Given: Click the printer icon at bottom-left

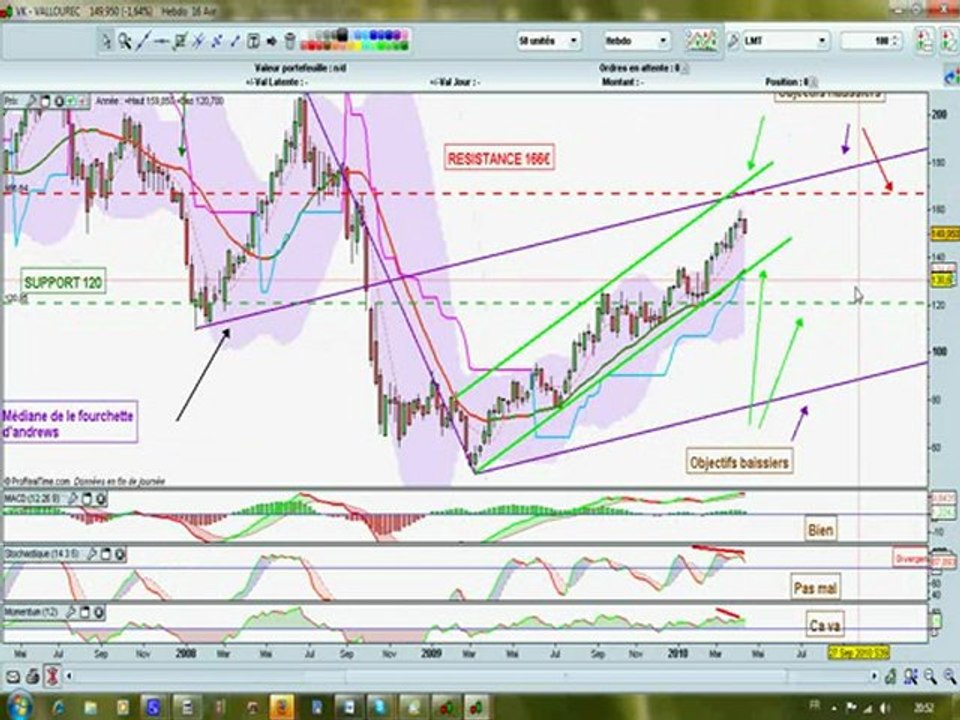Looking at the screenshot, I should 32,677.
